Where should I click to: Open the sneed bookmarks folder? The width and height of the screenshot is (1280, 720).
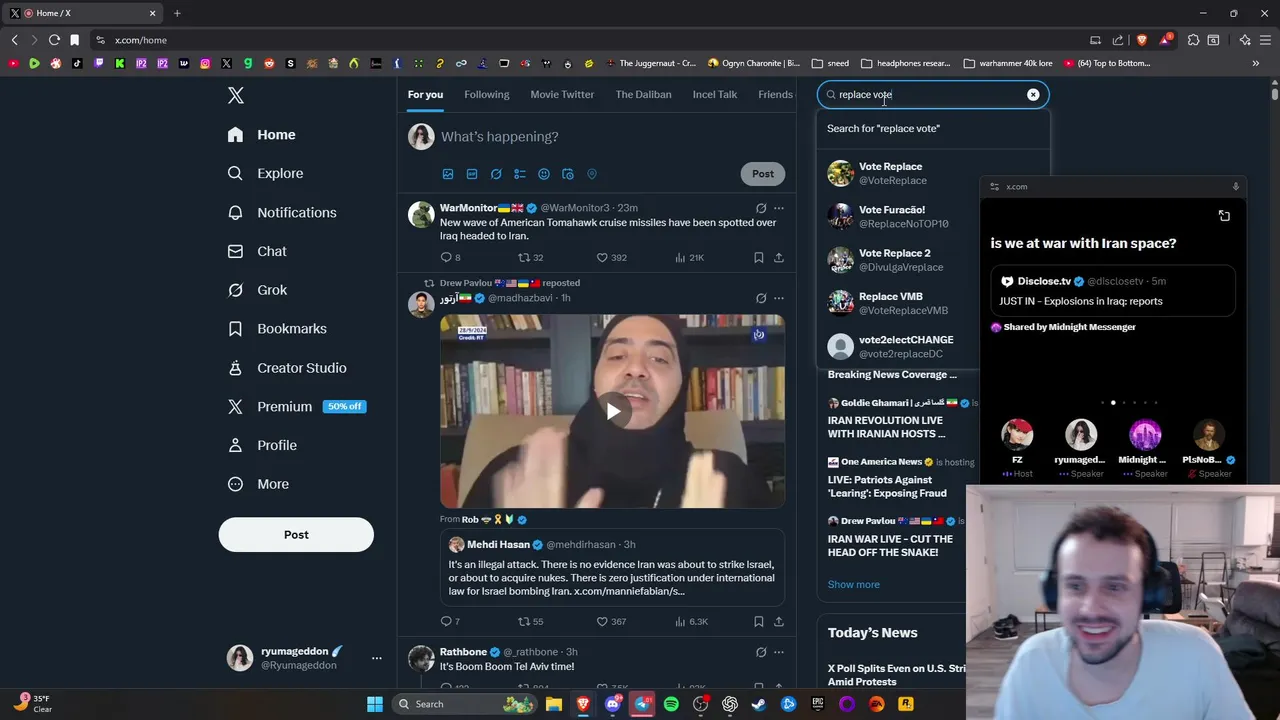pyautogui.click(x=830, y=63)
